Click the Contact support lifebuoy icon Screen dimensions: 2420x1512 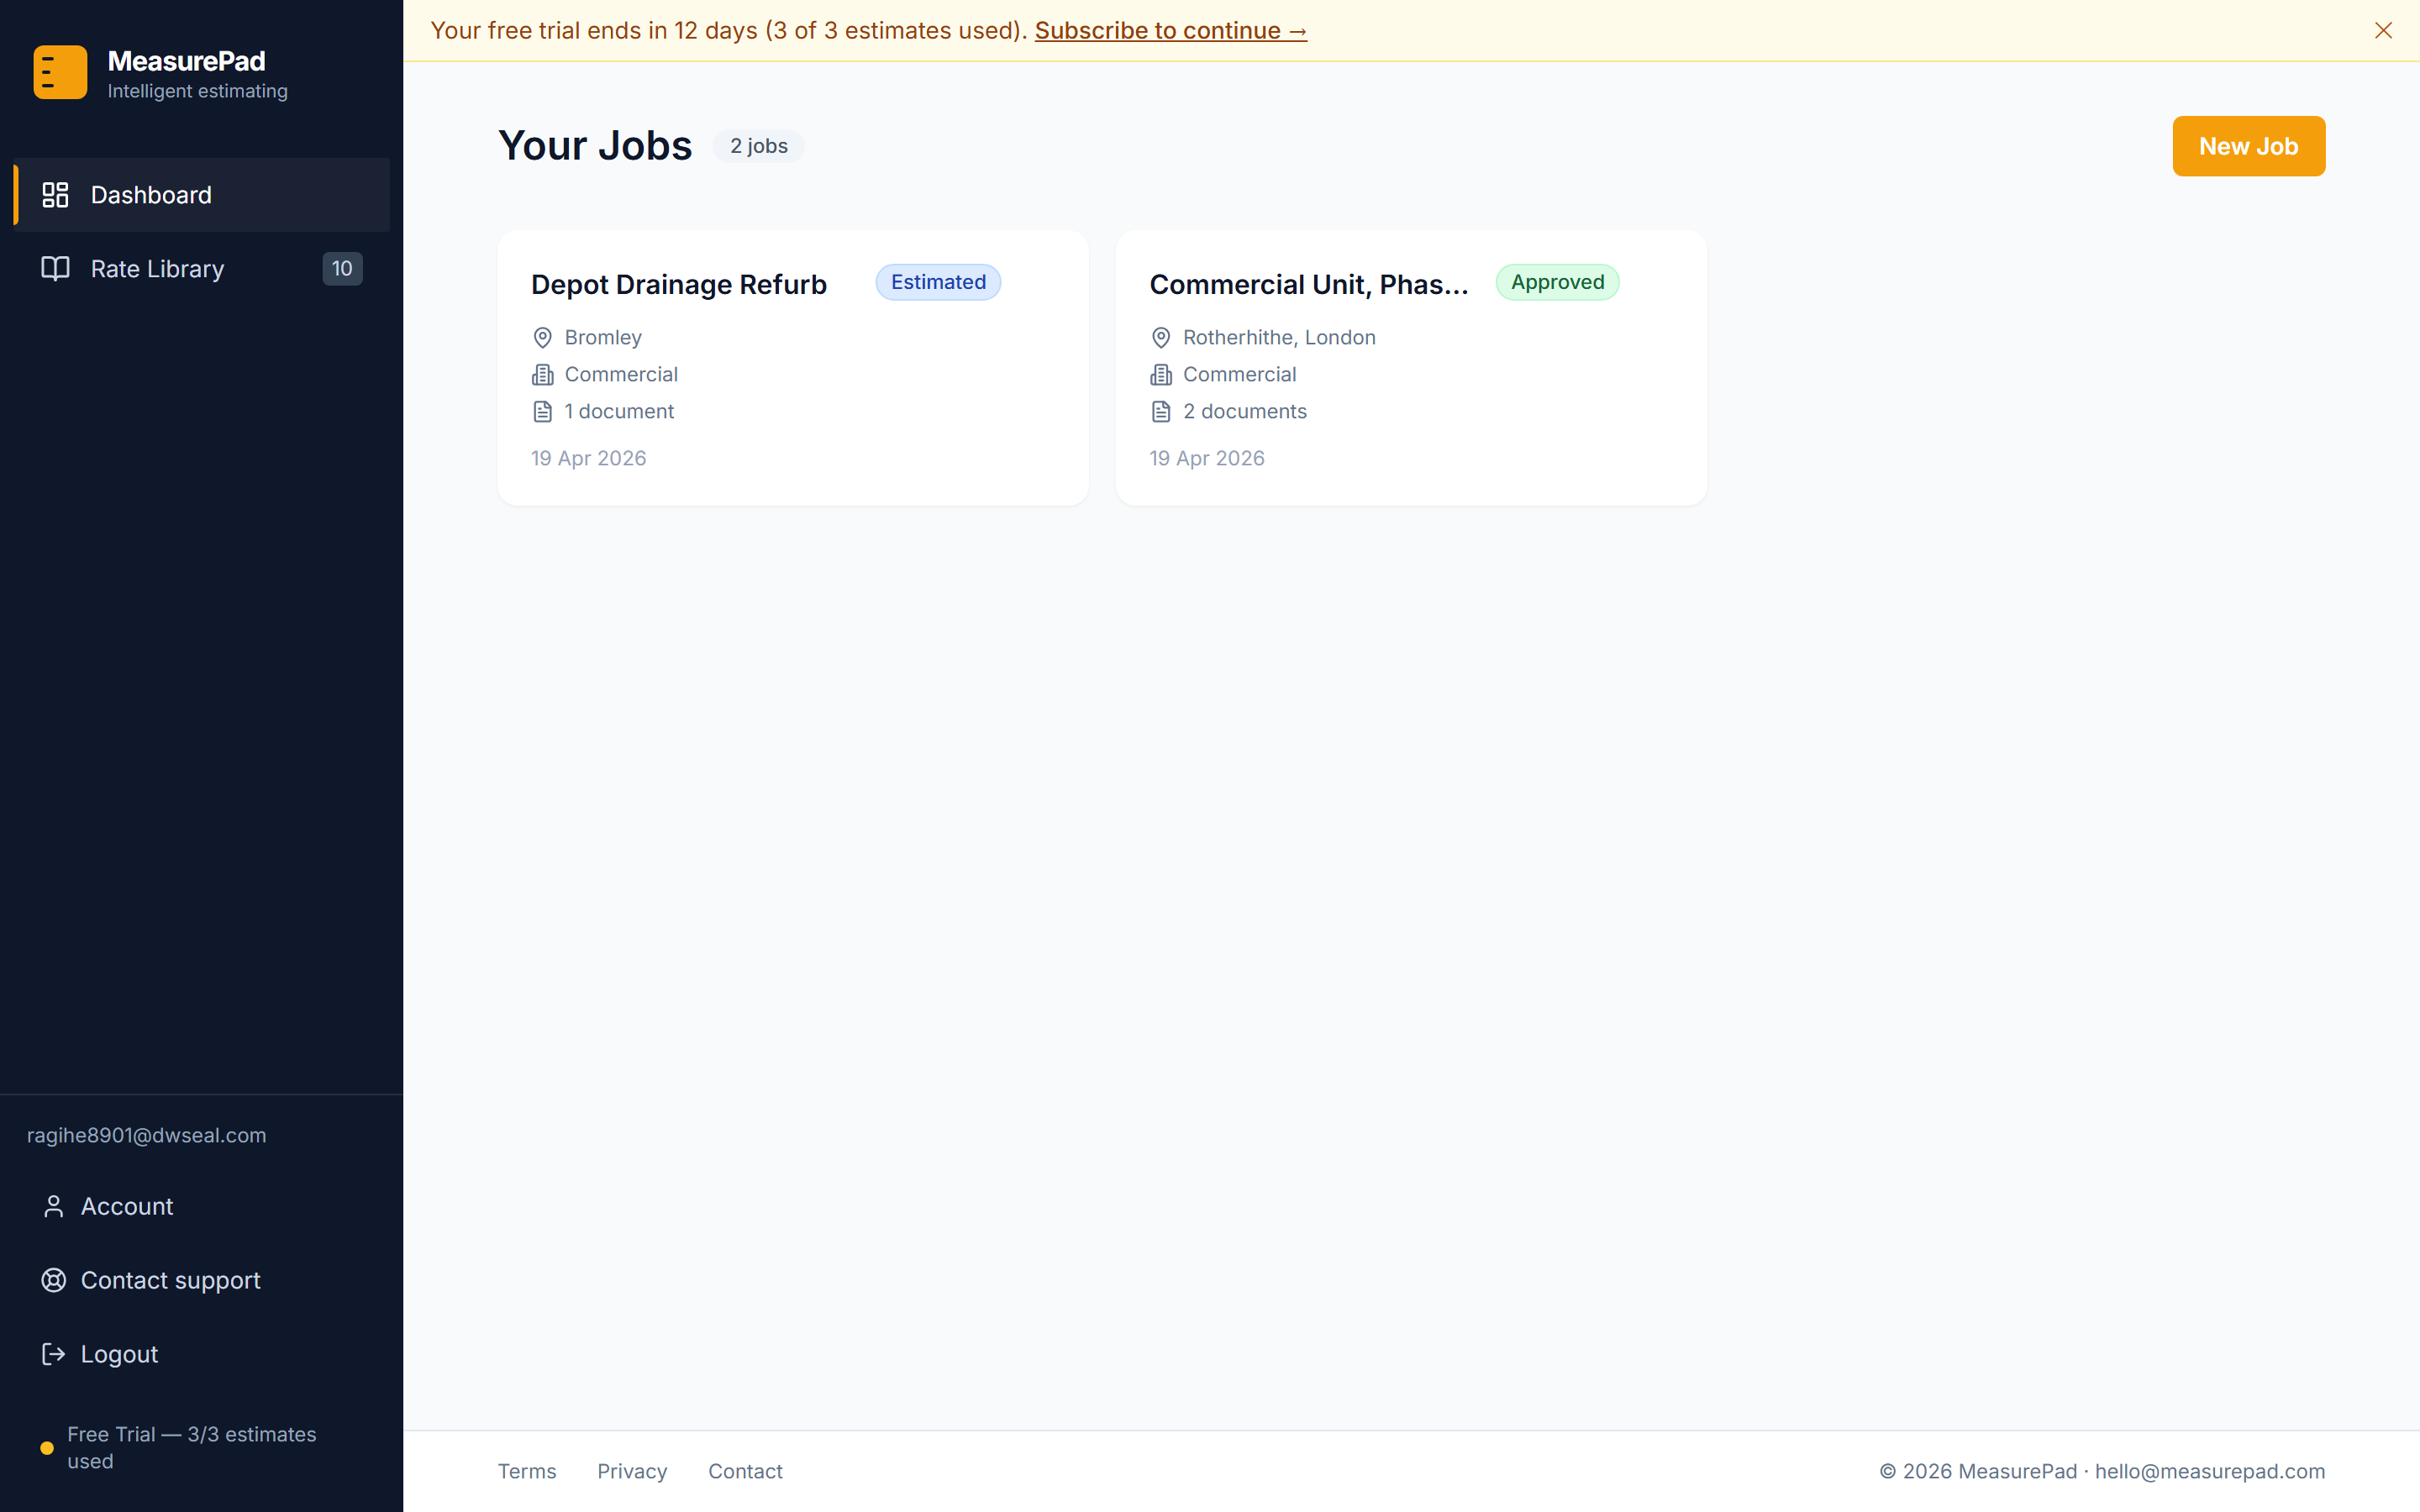pyautogui.click(x=54, y=1281)
